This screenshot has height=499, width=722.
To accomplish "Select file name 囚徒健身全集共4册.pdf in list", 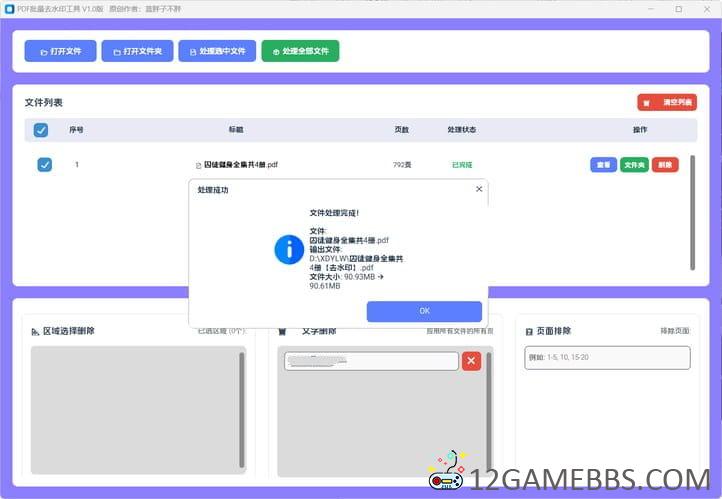I will coord(240,165).
